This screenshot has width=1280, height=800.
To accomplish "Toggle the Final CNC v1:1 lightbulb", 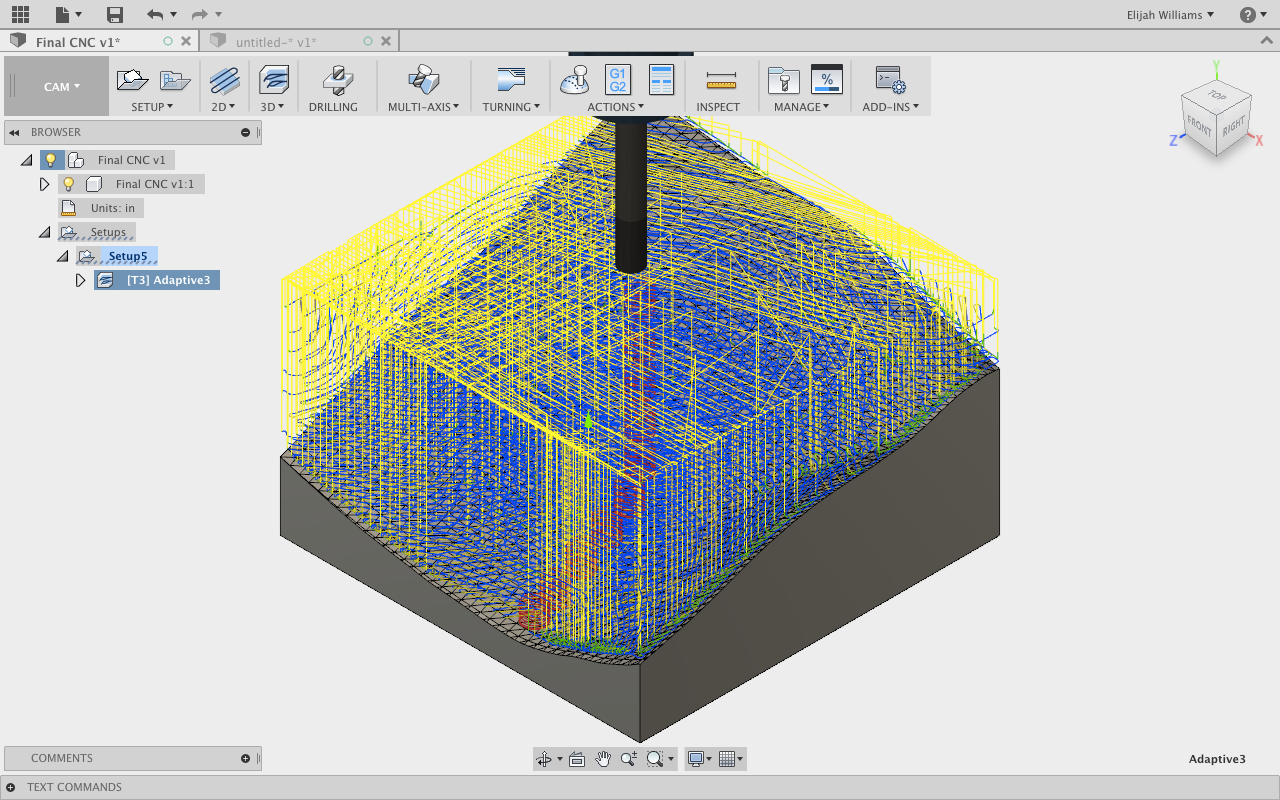I will pos(69,184).
